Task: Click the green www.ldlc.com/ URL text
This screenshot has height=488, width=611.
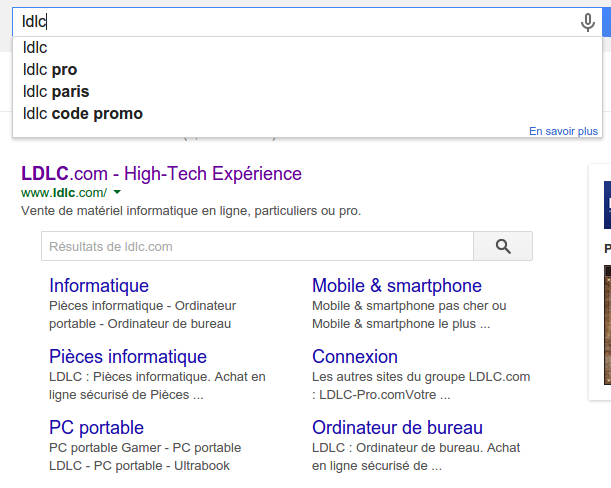Action: 64,193
